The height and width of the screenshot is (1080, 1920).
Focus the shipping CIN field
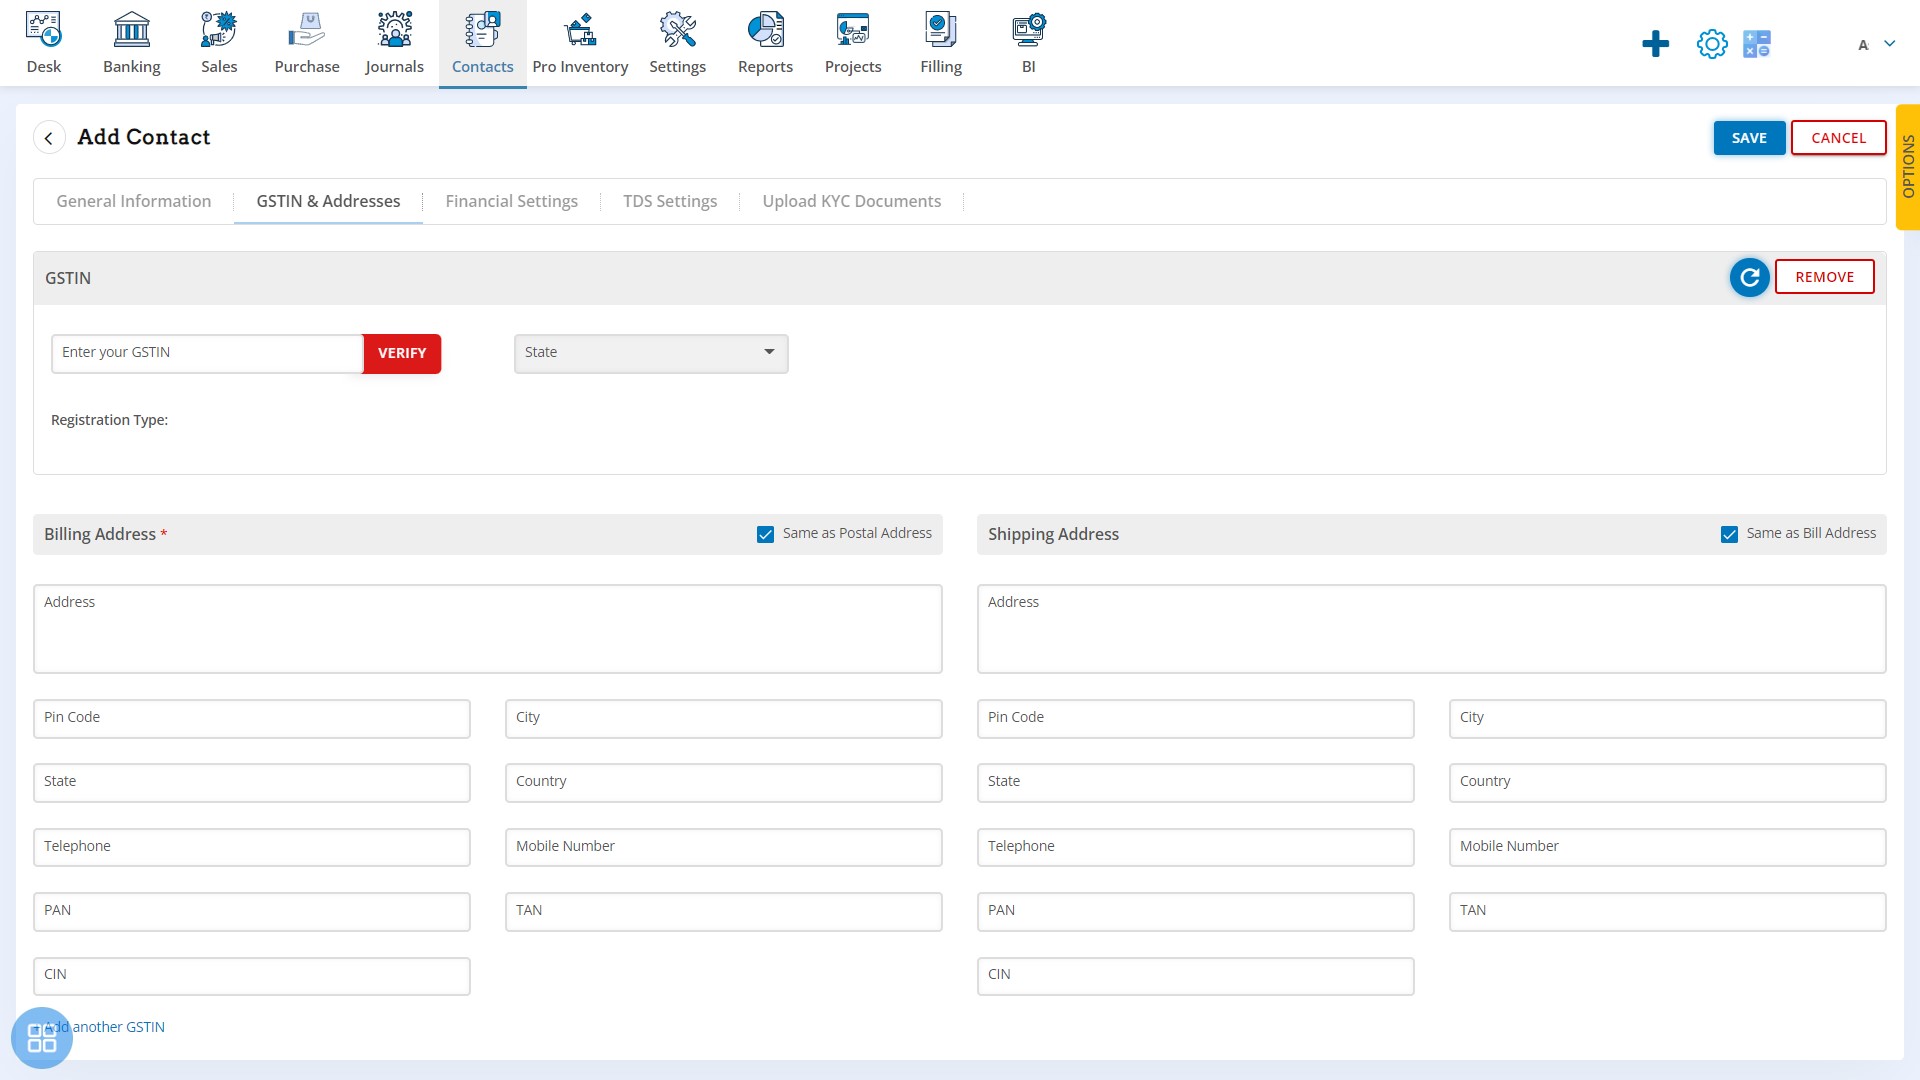(1196, 976)
